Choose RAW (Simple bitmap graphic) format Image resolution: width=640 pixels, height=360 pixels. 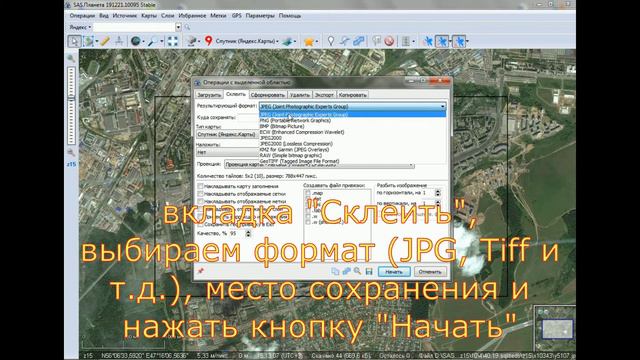point(291,156)
